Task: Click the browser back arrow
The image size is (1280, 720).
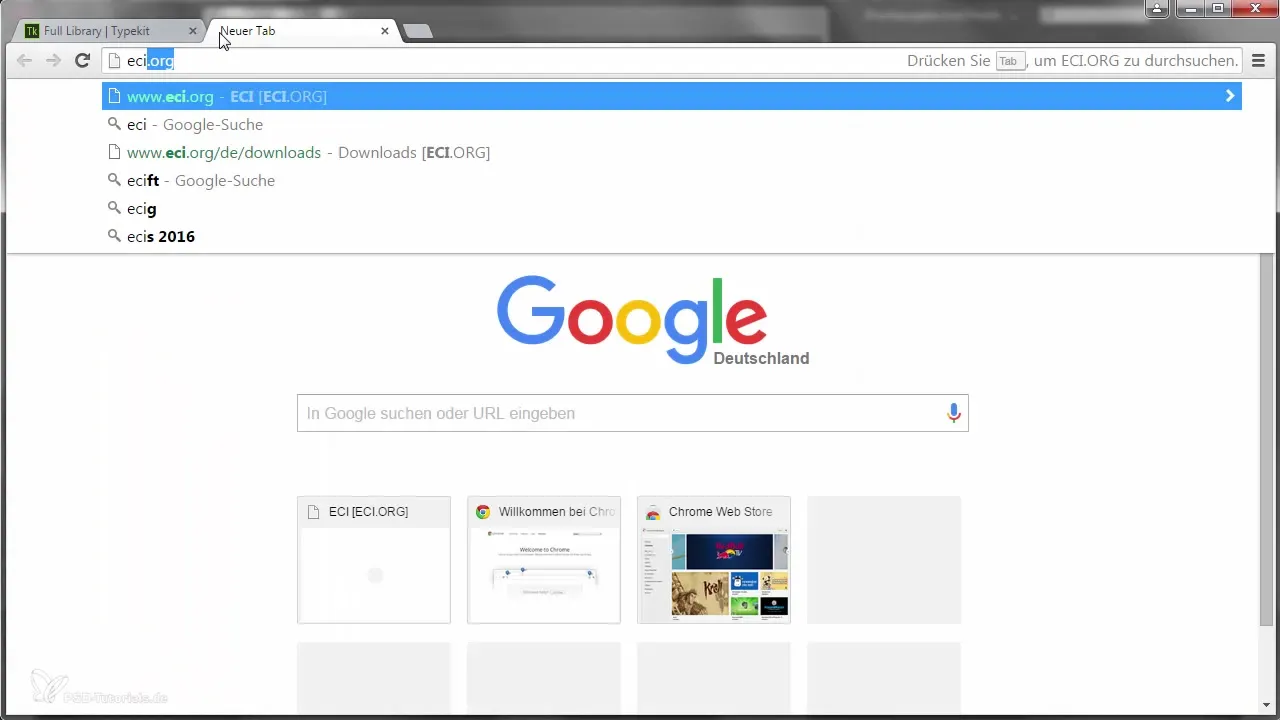Action: (x=24, y=61)
